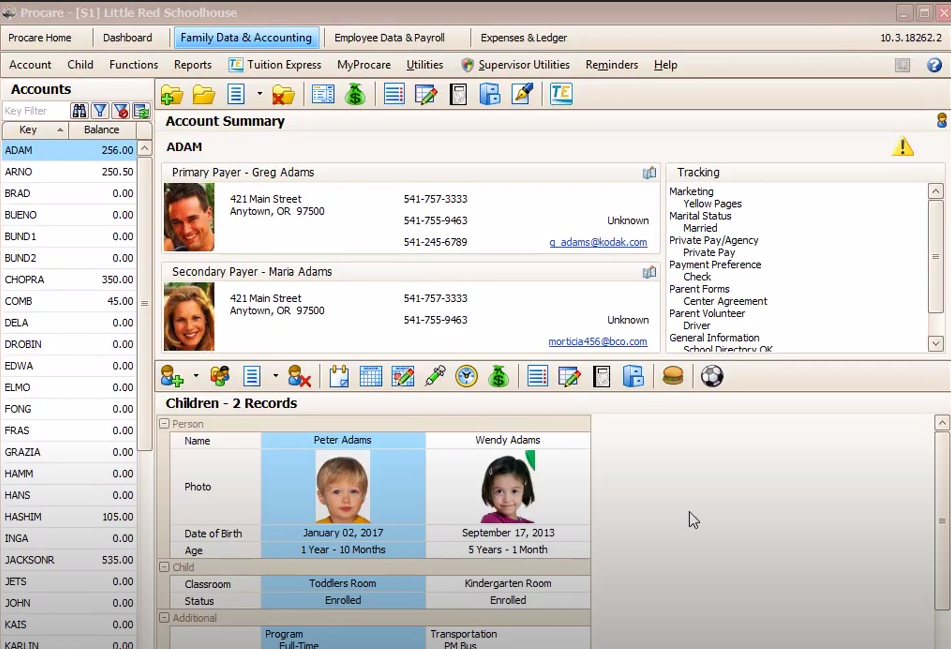Viewport: 951px width, 649px height.
Task: Click the green money bag in children toolbar
Action: click(x=499, y=377)
